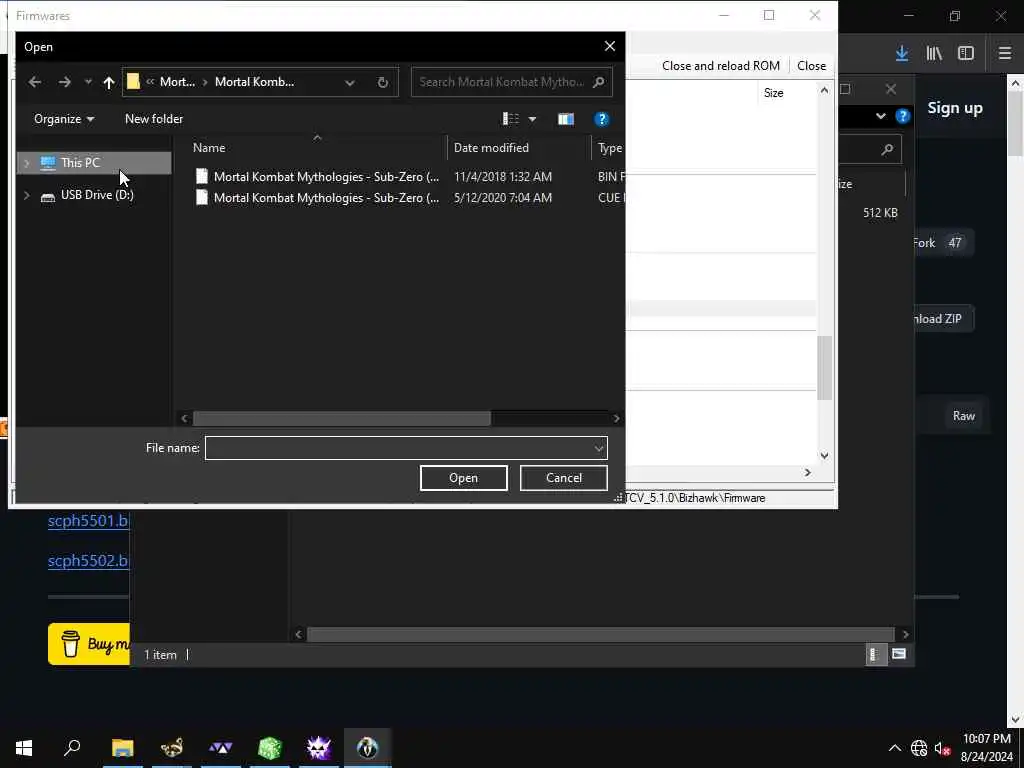Toggle the preview pane
The height and width of the screenshot is (768, 1024).
566,119
